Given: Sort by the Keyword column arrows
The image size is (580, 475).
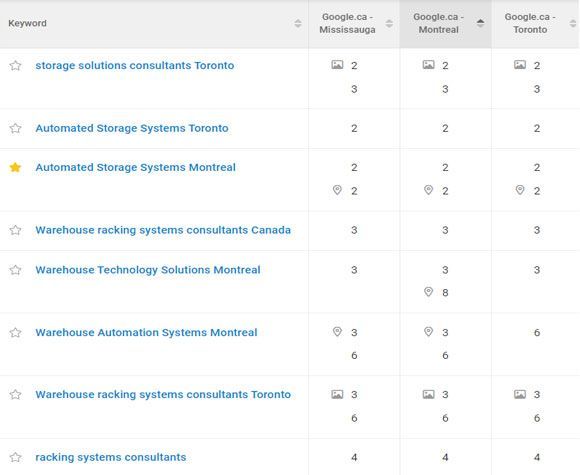Looking at the screenshot, I should [x=298, y=23].
